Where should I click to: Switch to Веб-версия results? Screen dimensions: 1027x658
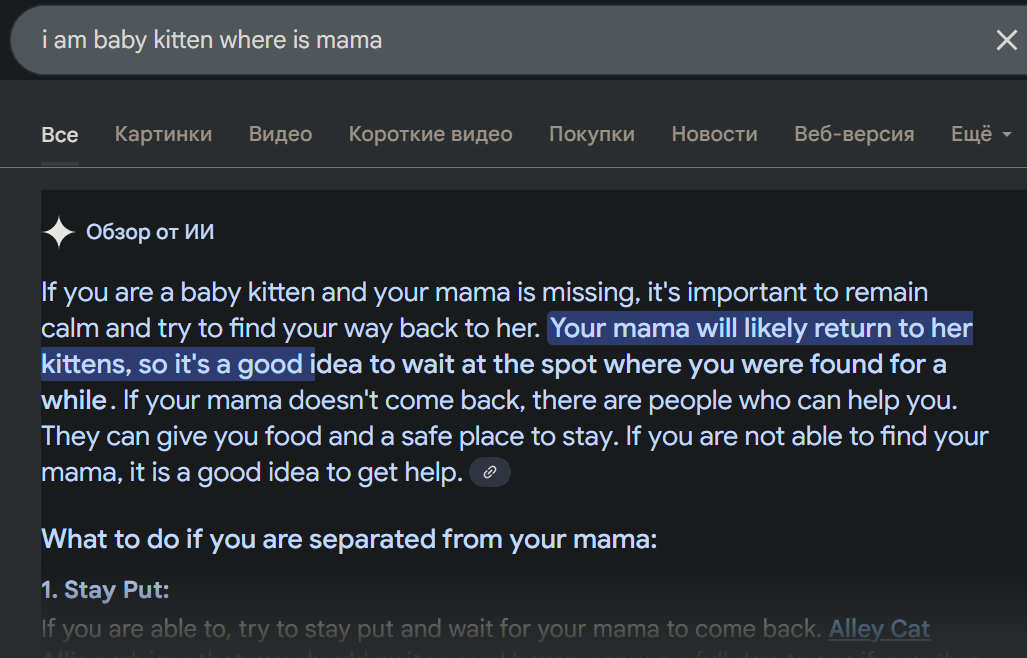click(x=854, y=134)
